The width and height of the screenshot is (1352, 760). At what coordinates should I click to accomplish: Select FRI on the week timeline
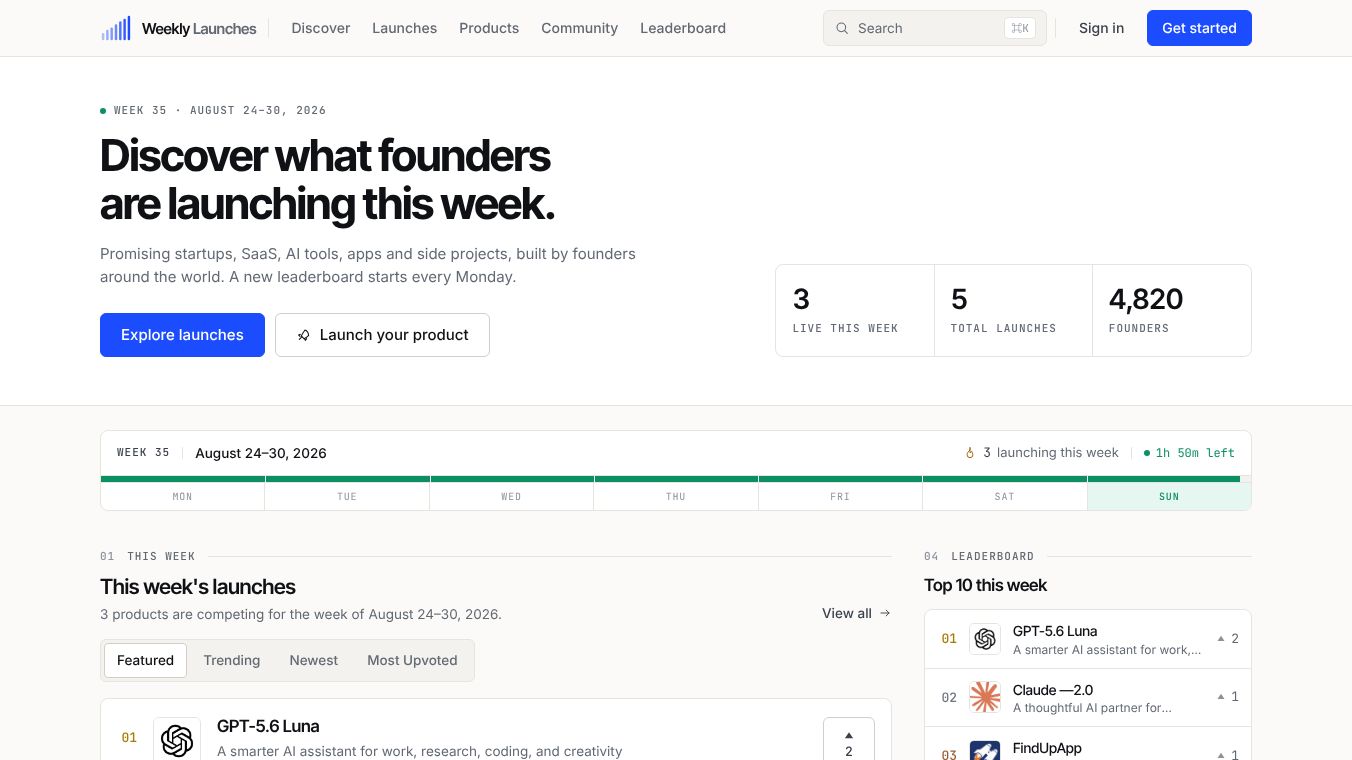840,496
